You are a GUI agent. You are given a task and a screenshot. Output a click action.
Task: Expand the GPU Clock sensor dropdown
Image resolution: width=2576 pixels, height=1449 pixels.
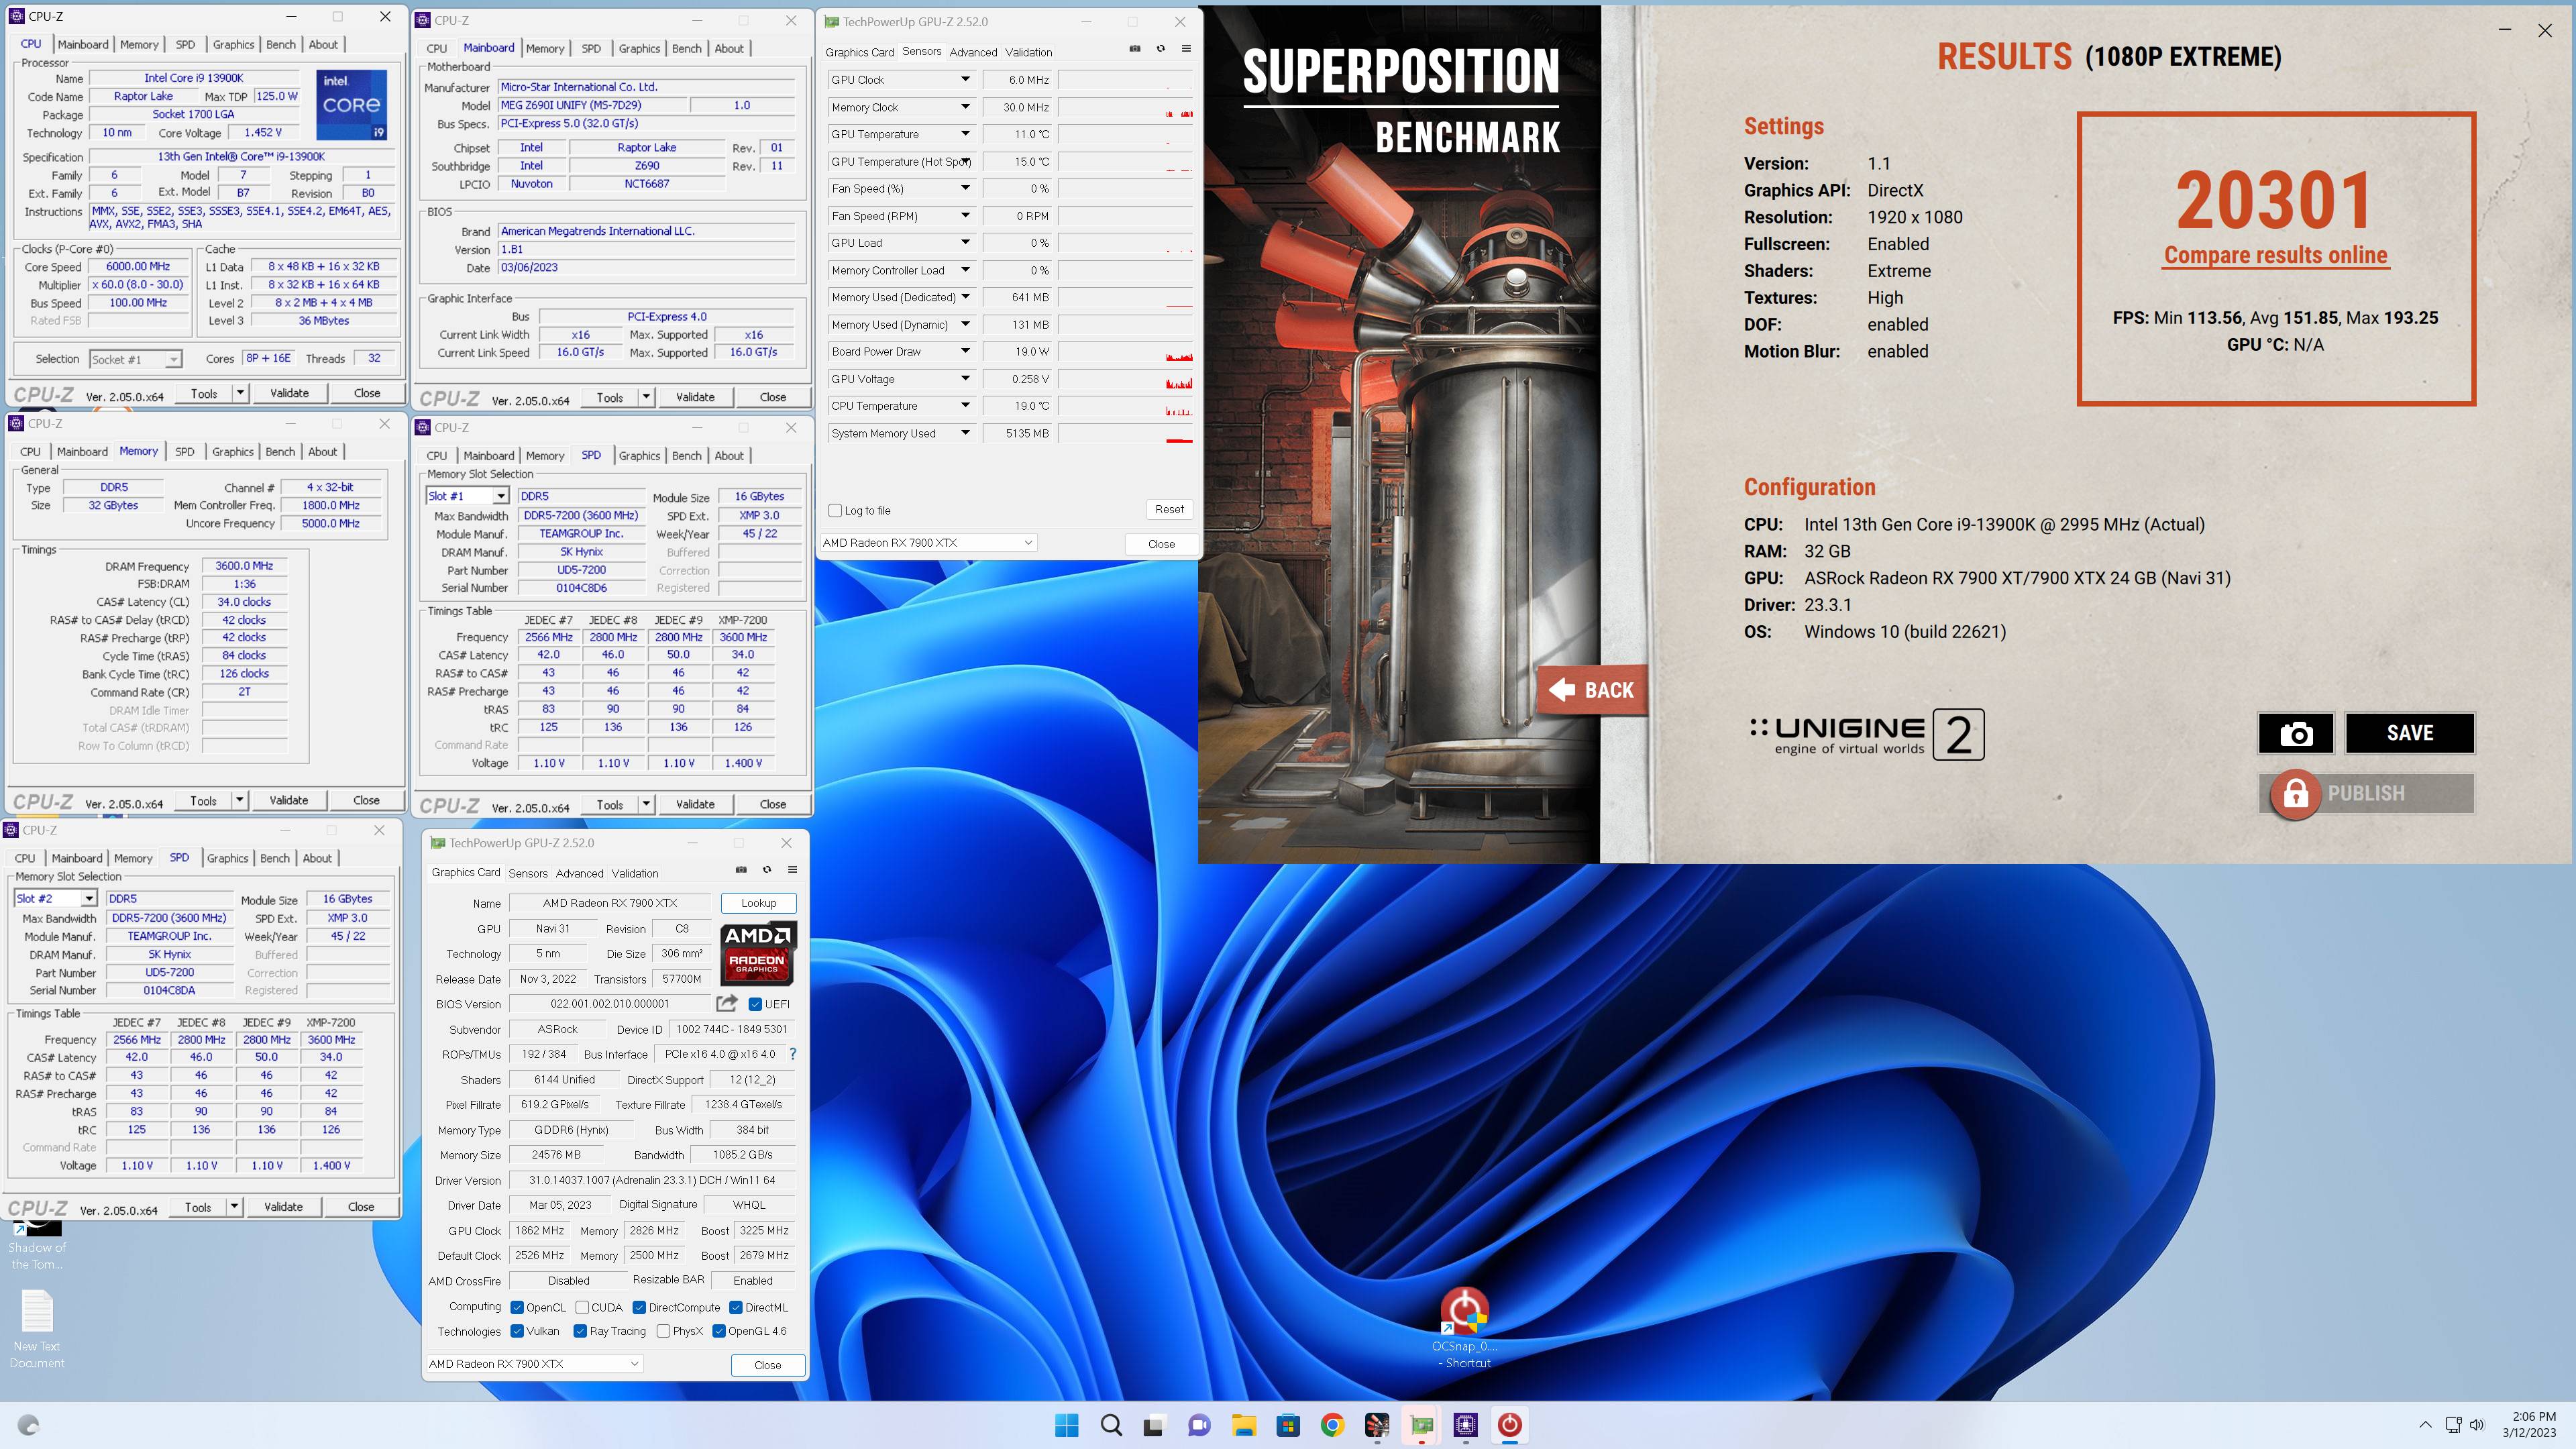click(965, 79)
